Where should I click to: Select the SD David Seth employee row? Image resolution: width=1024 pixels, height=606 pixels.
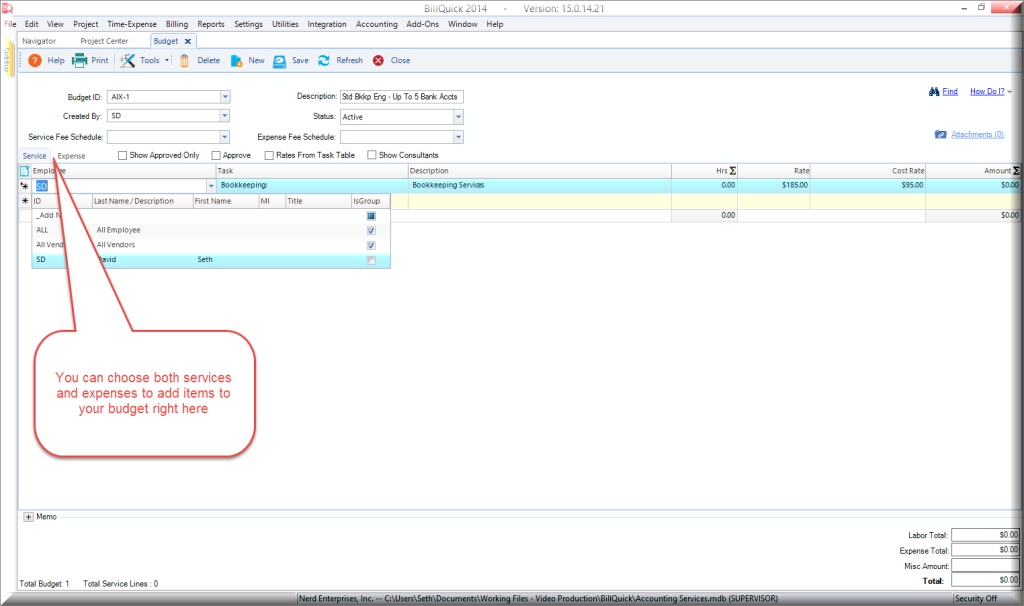tap(211, 260)
